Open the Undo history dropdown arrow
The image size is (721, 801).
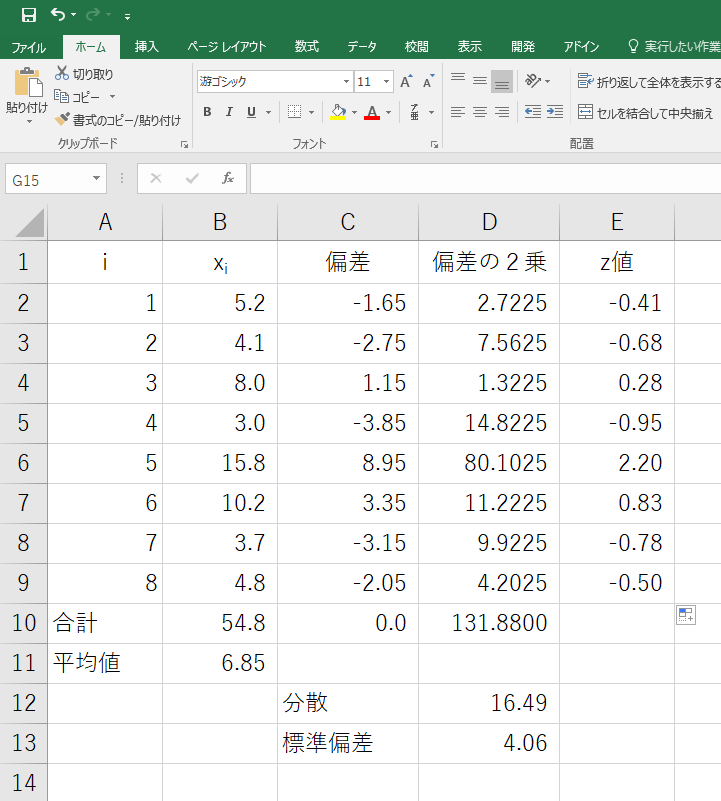[74, 15]
